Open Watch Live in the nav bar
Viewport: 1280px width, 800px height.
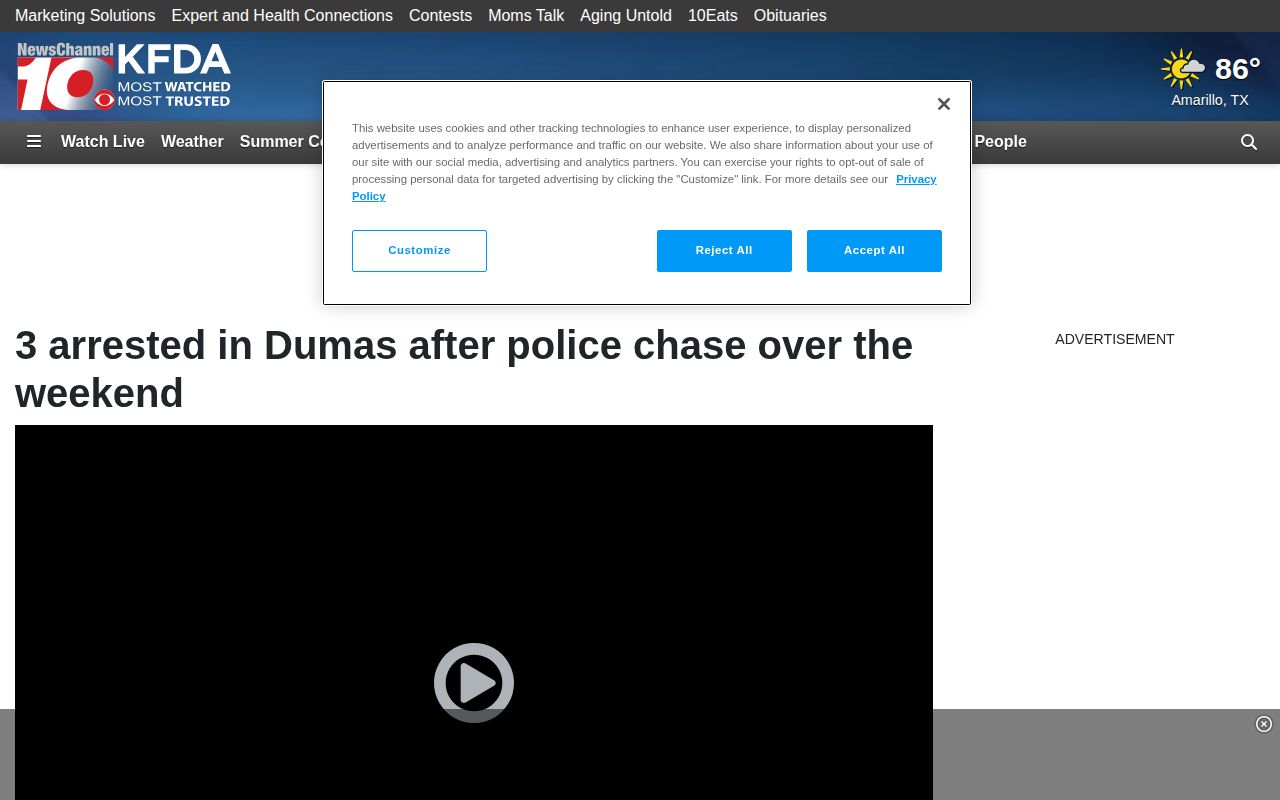[x=103, y=141]
